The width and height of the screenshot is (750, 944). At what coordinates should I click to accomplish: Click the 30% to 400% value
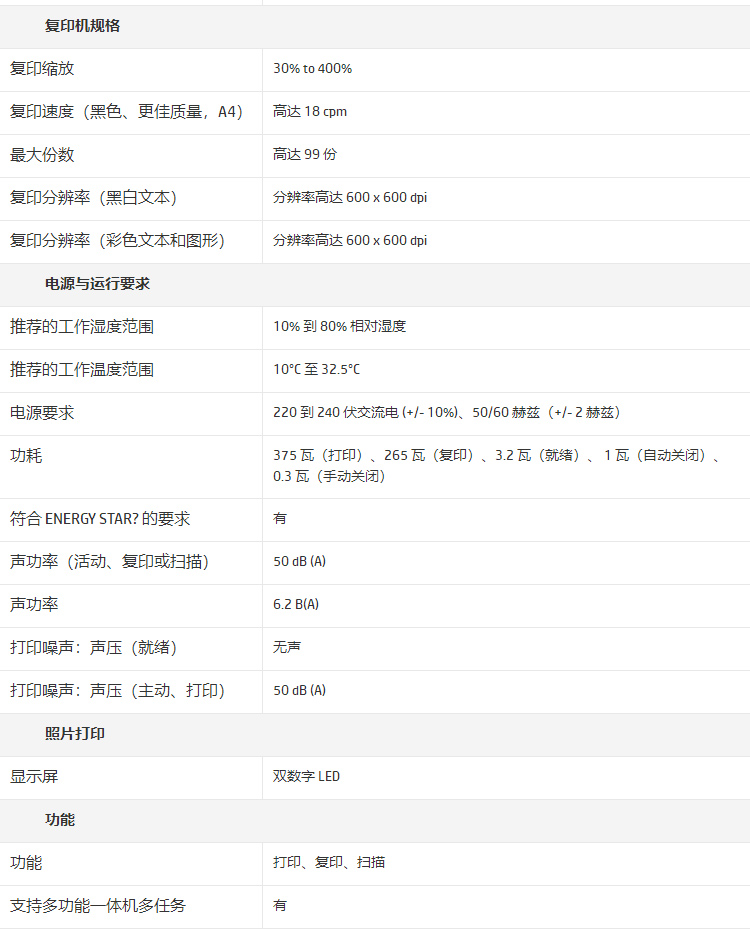click(312, 69)
